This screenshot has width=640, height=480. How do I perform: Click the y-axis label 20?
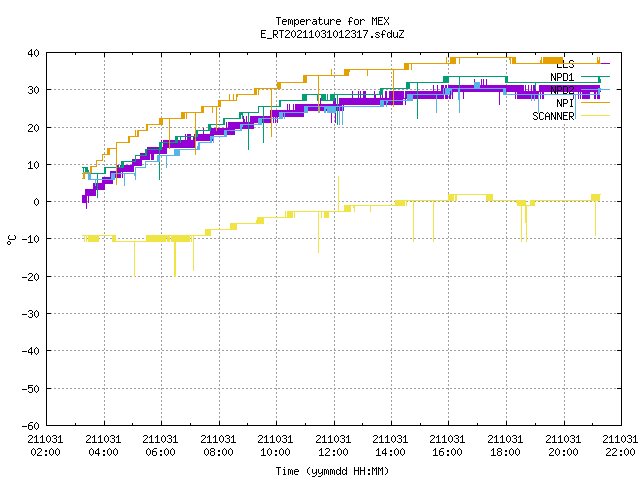pyautogui.click(x=33, y=128)
